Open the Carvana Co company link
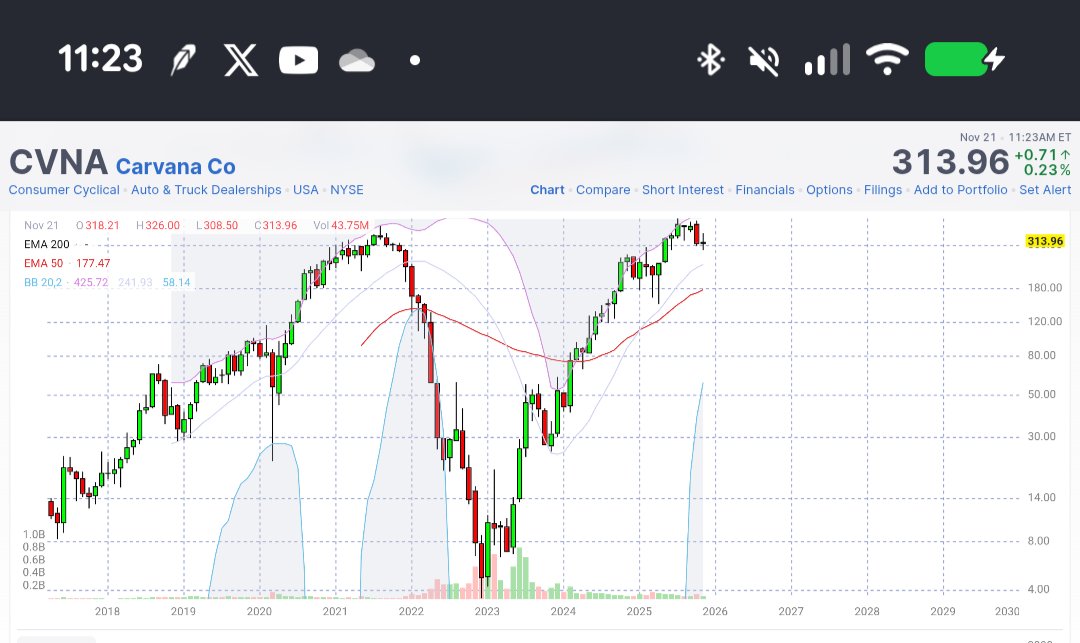Image resolution: width=1080 pixels, height=643 pixels. click(x=176, y=167)
